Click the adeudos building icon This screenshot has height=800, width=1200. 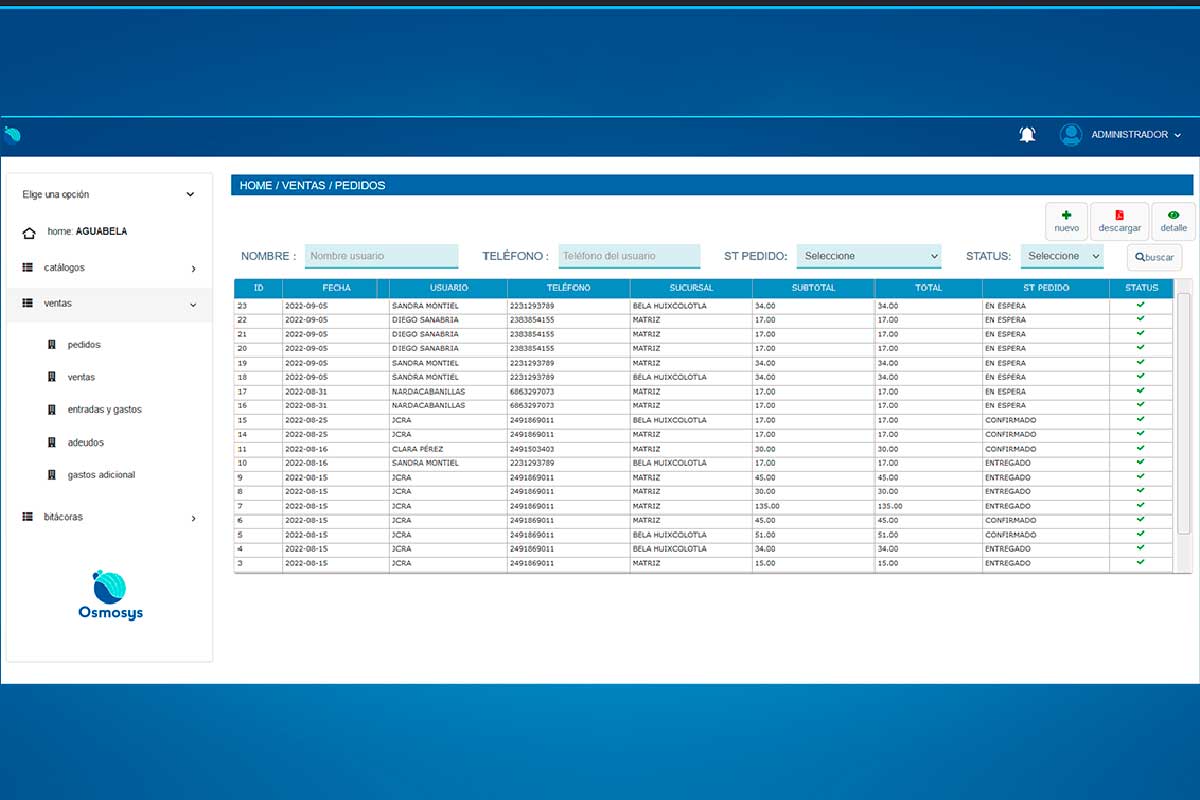pyautogui.click(x=52, y=442)
